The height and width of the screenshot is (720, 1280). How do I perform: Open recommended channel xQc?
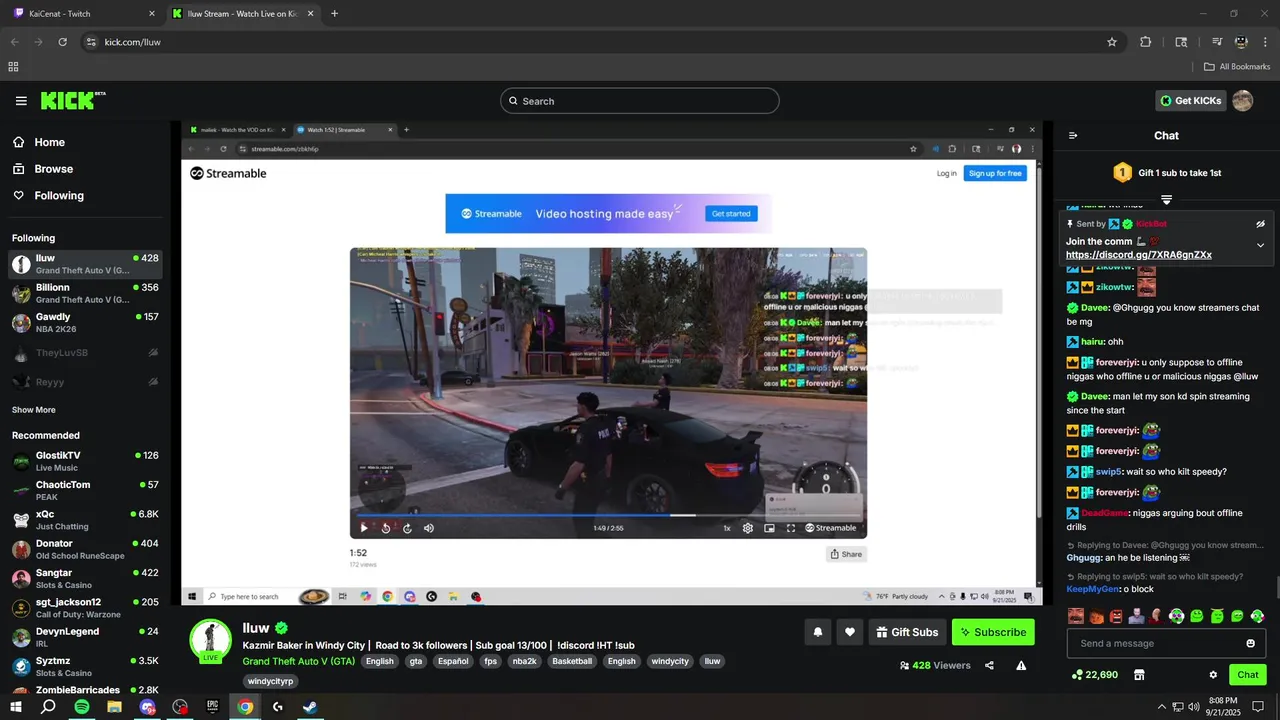click(85, 519)
